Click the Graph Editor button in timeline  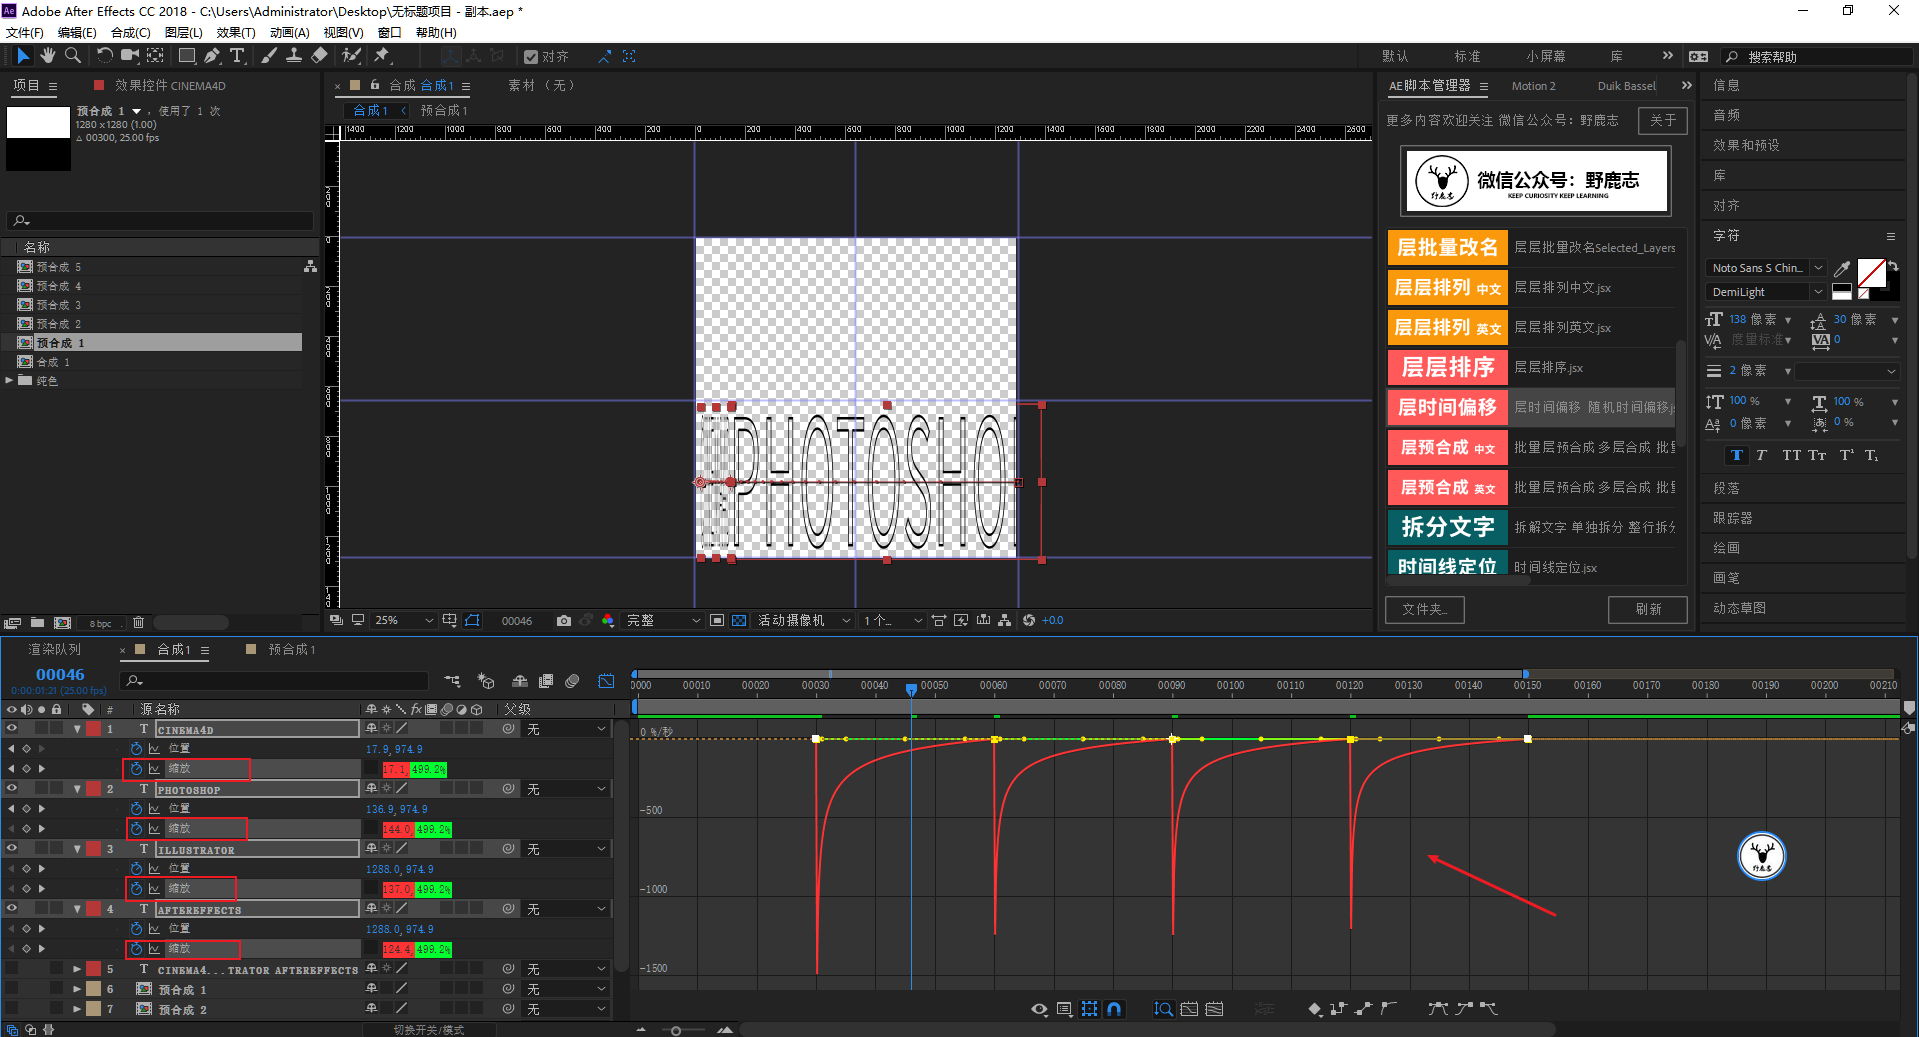coord(606,681)
